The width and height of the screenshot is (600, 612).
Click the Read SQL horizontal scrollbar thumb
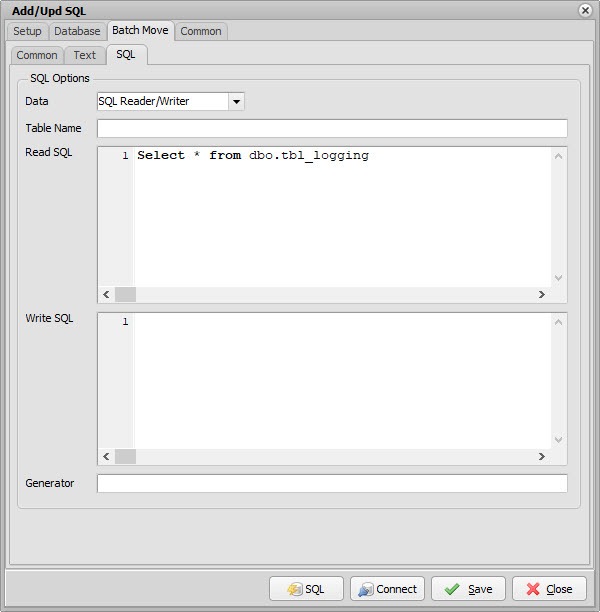click(x=125, y=294)
